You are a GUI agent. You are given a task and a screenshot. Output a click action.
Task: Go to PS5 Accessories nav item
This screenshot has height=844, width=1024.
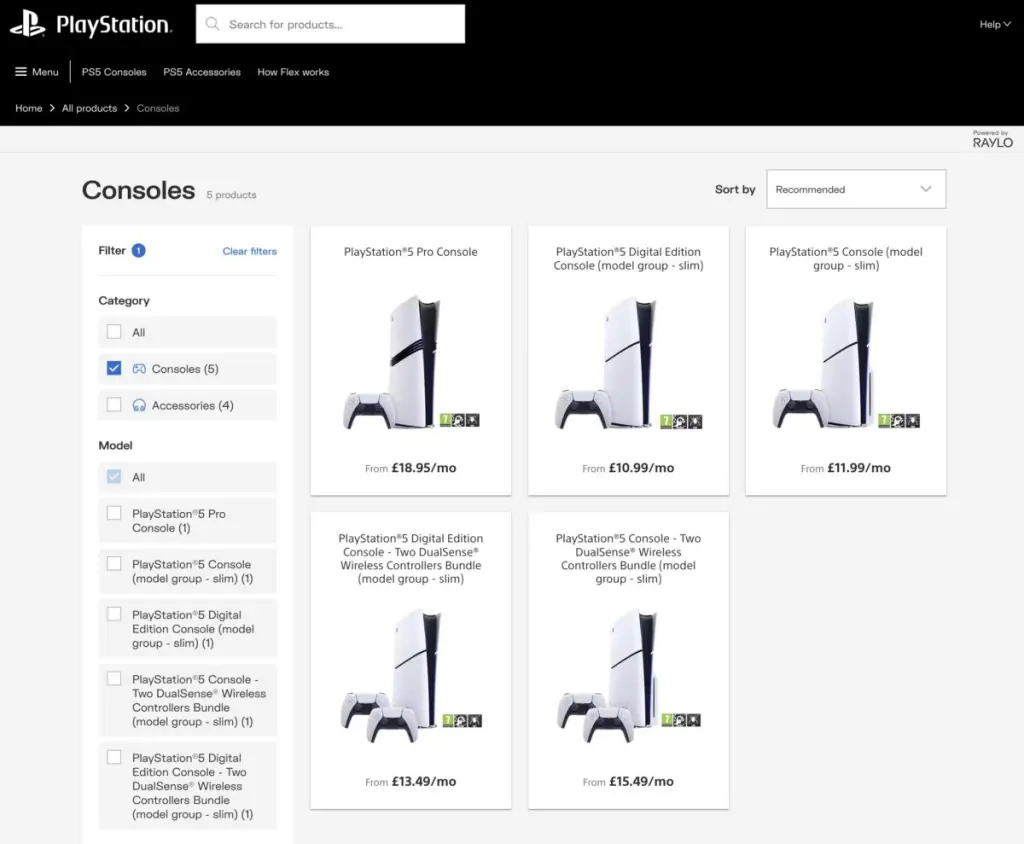click(202, 72)
